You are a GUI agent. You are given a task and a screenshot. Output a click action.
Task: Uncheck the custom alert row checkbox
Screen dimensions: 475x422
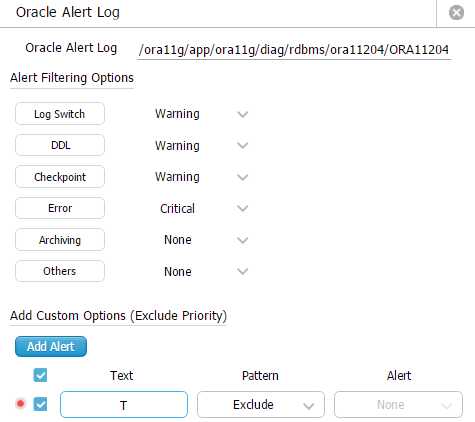tap(40, 404)
